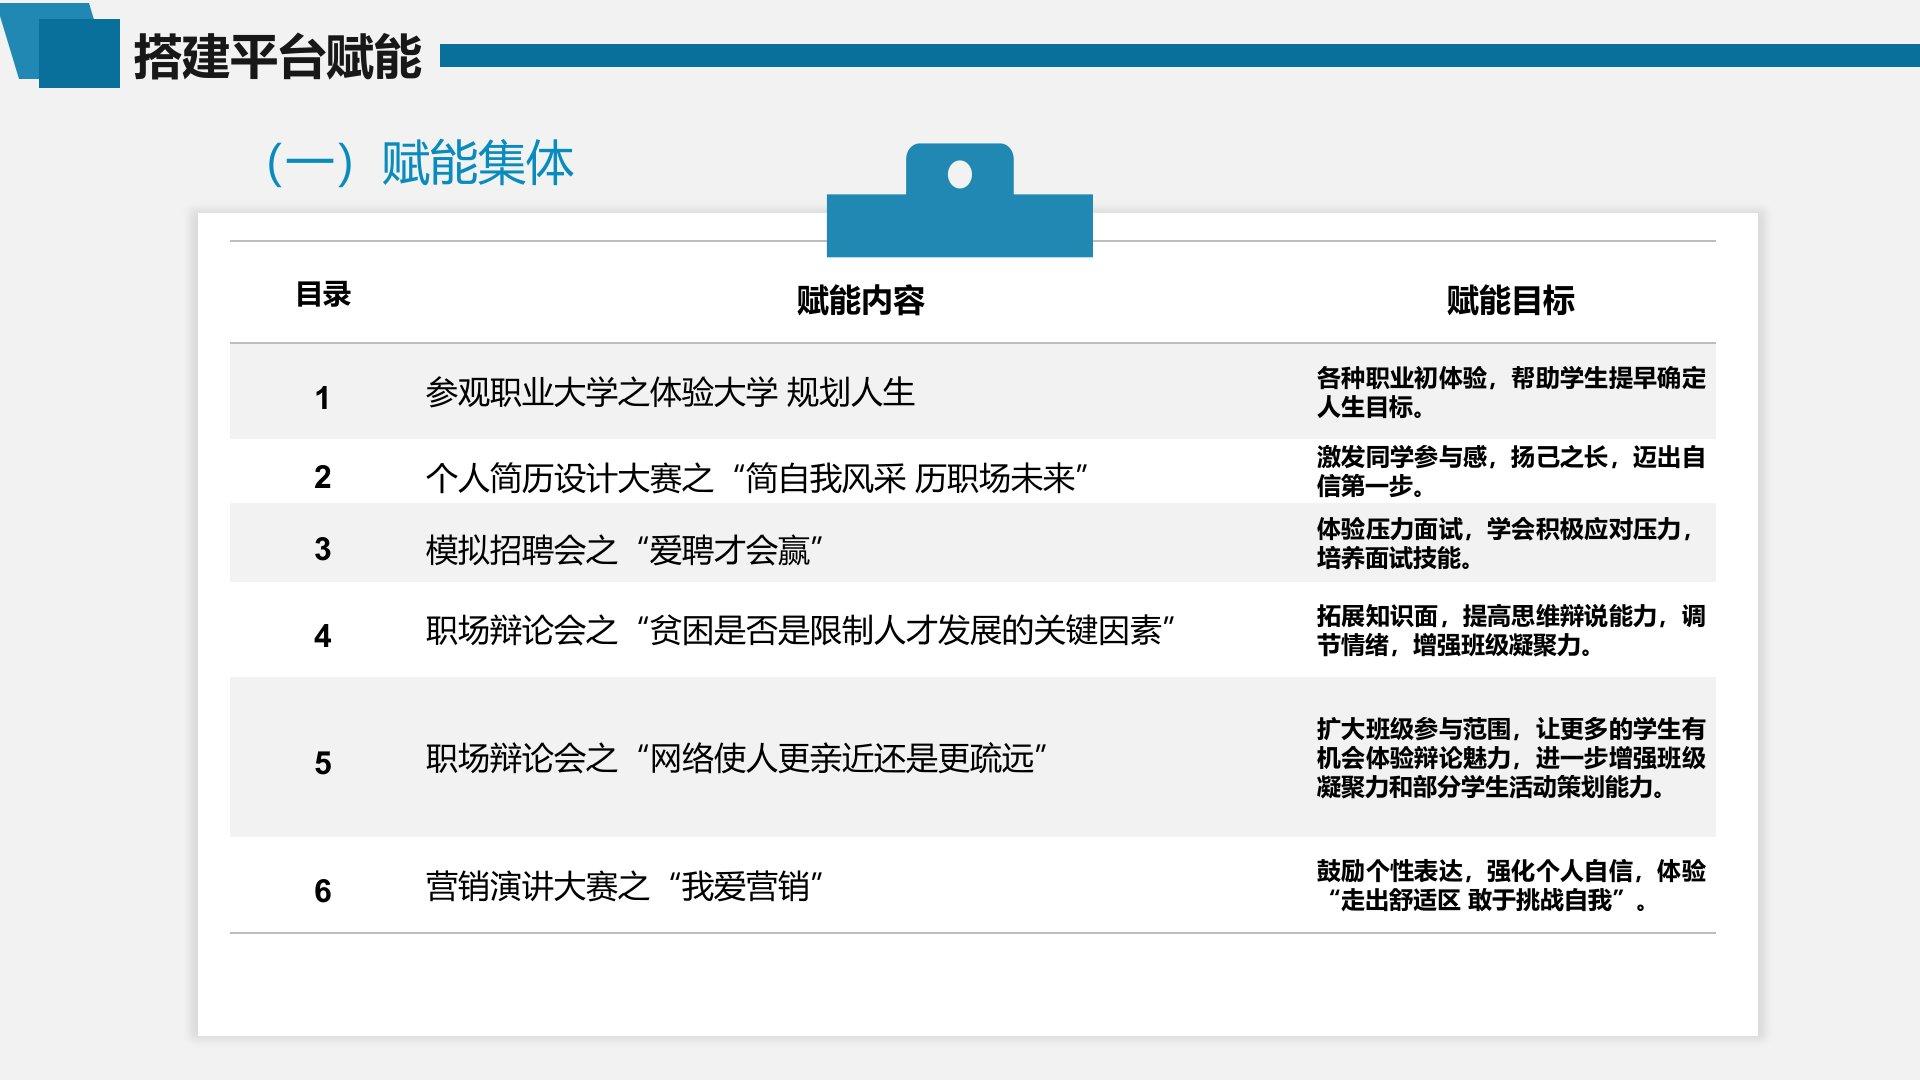Select row number 1 cell

(322, 398)
